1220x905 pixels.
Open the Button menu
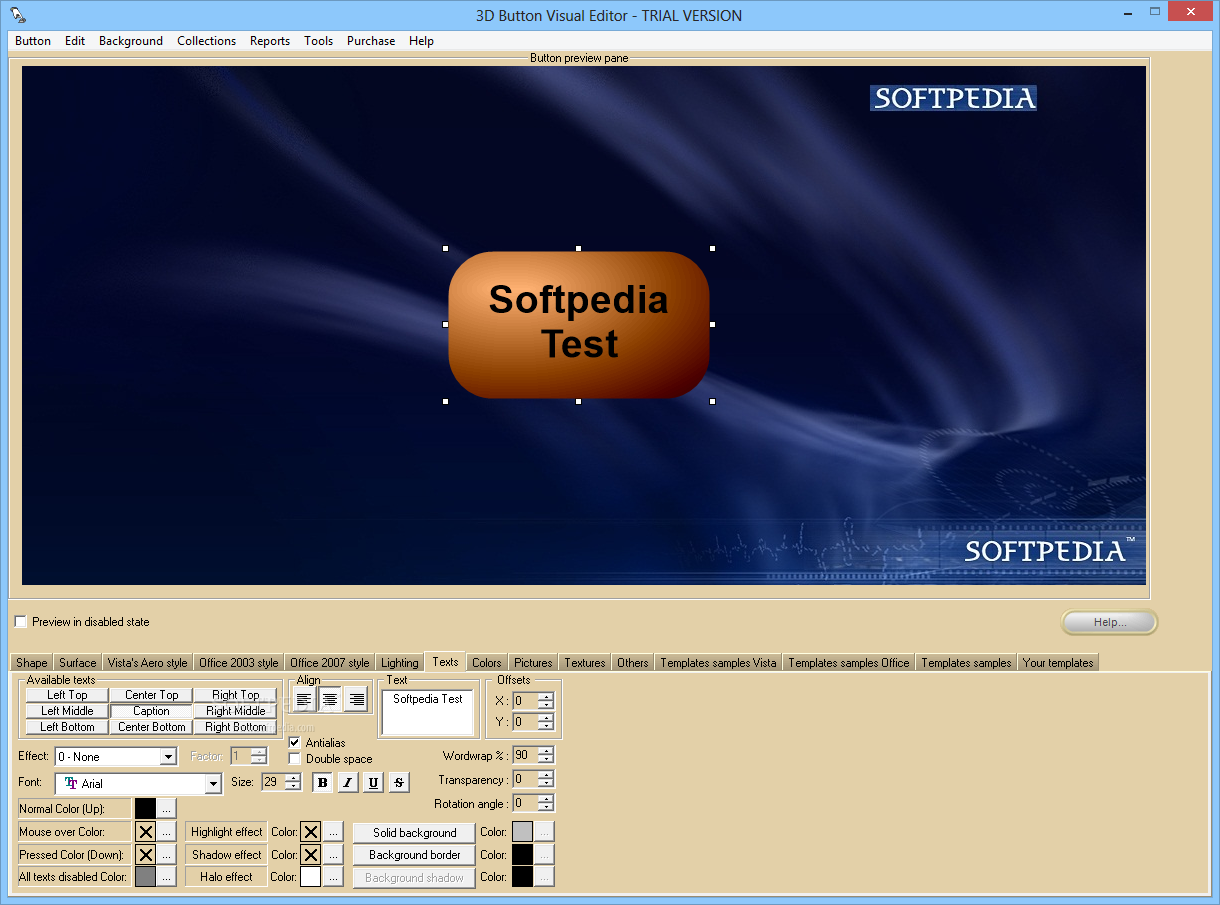[x=33, y=41]
